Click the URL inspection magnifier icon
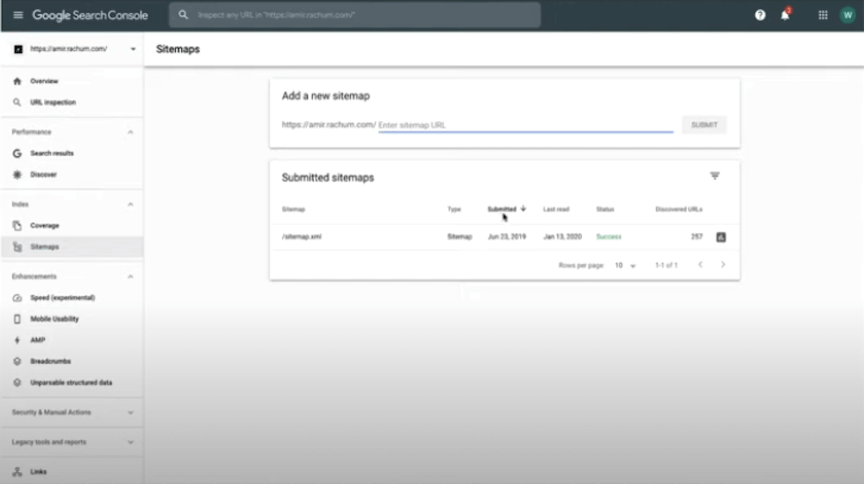Image resolution: width=864 pixels, height=484 pixels. click(17, 103)
